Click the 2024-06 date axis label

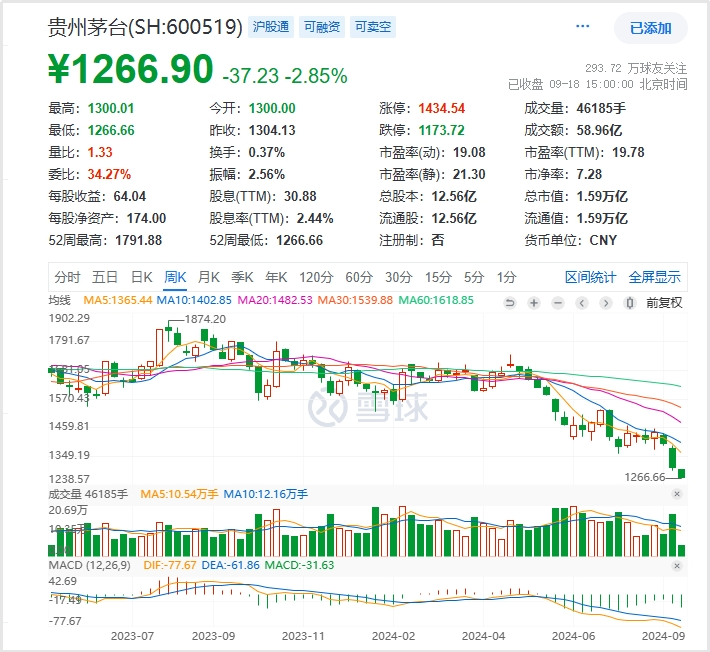pyautogui.click(x=573, y=636)
